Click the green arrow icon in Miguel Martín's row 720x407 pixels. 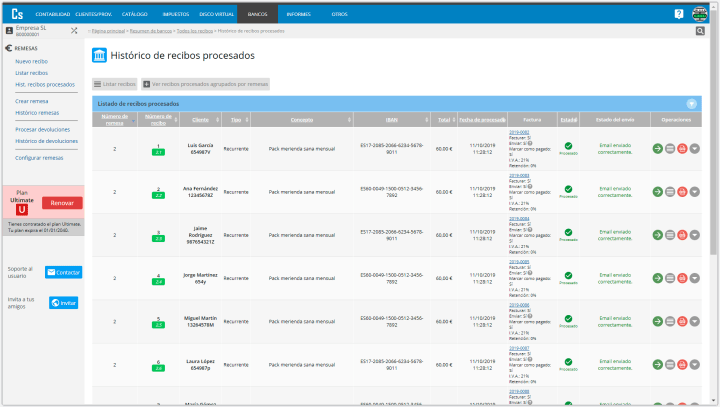[x=658, y=322]
